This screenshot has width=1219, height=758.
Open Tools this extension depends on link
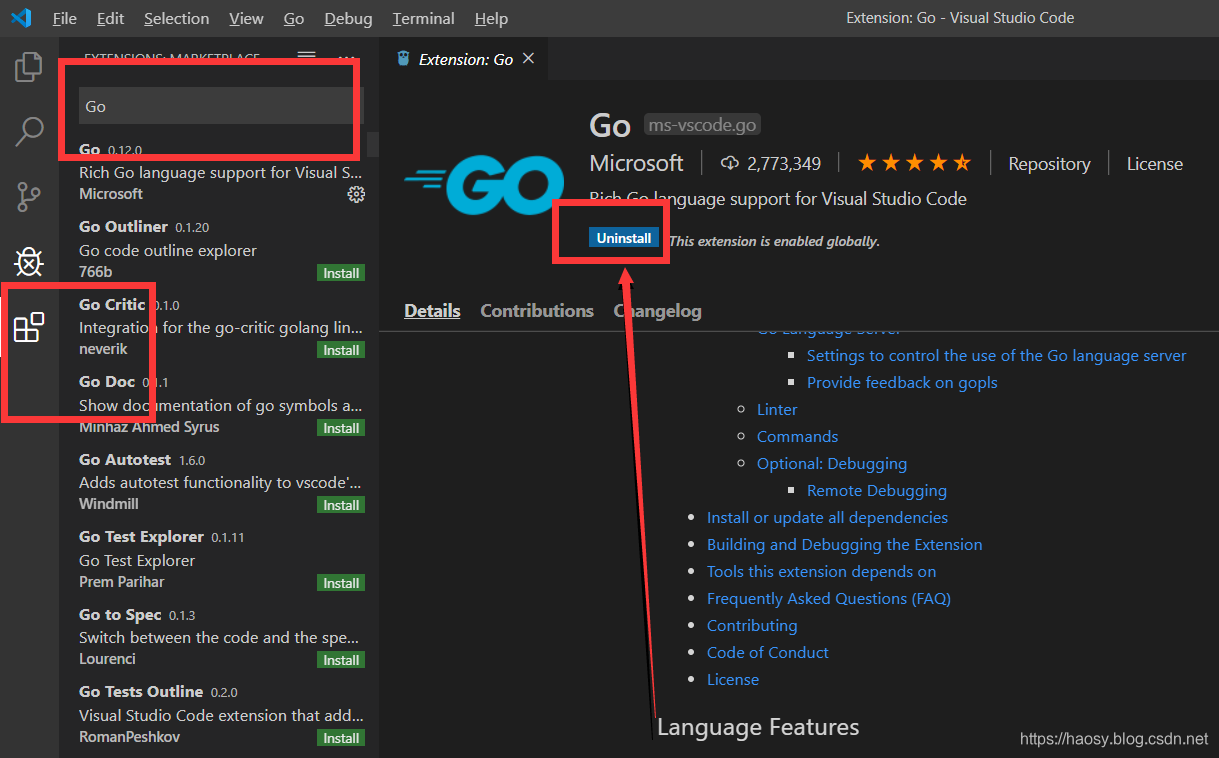821,572
